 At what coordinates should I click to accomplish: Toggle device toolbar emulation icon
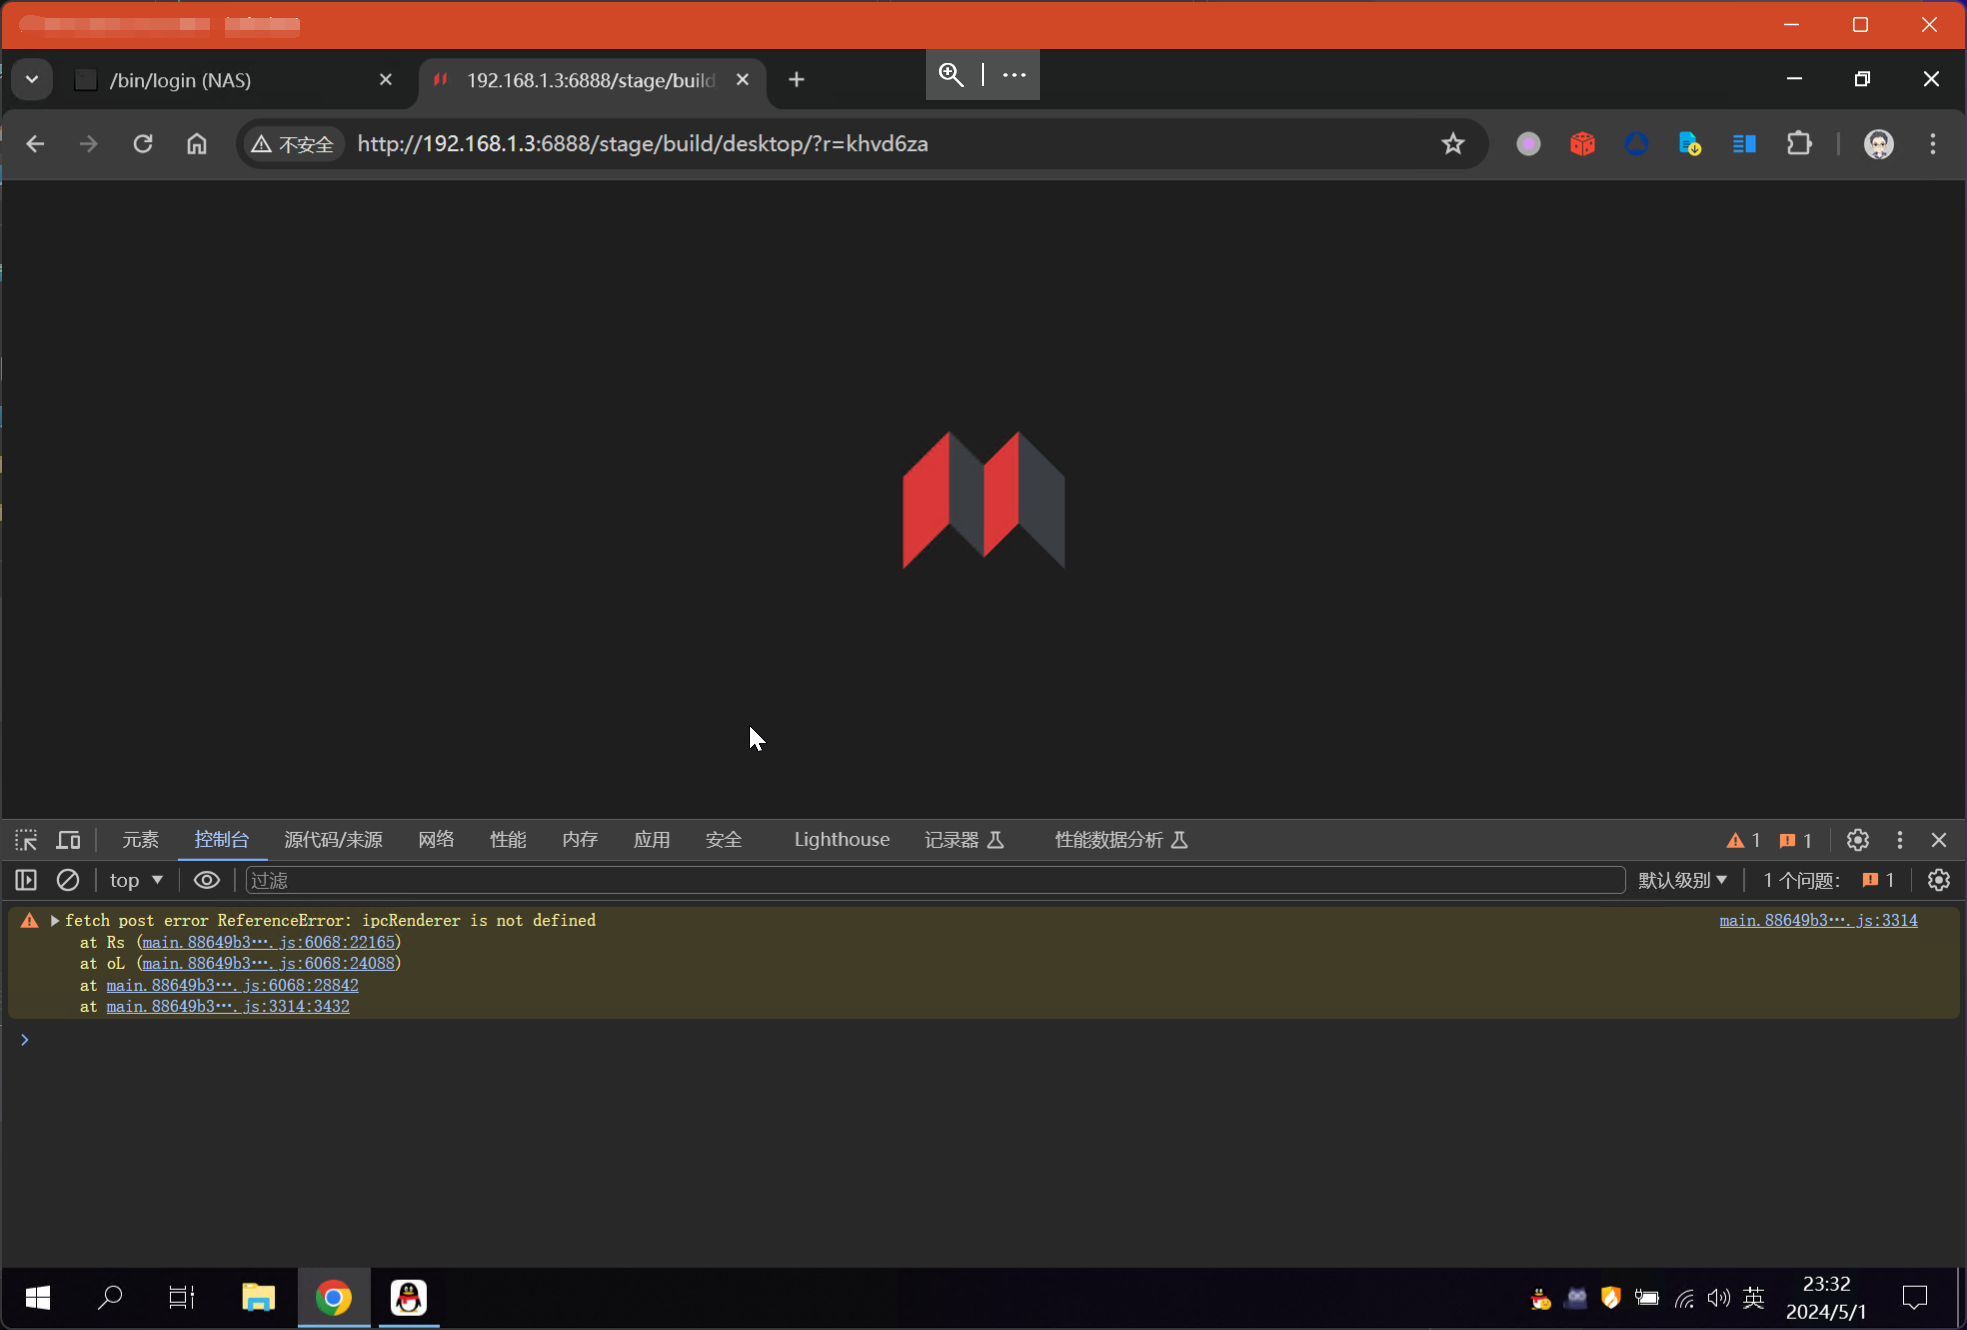click(x=68, y=840)
